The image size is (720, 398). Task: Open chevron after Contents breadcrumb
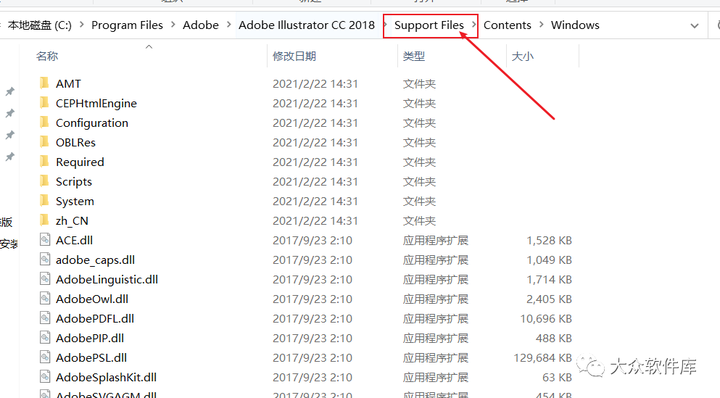coord(541,25)
